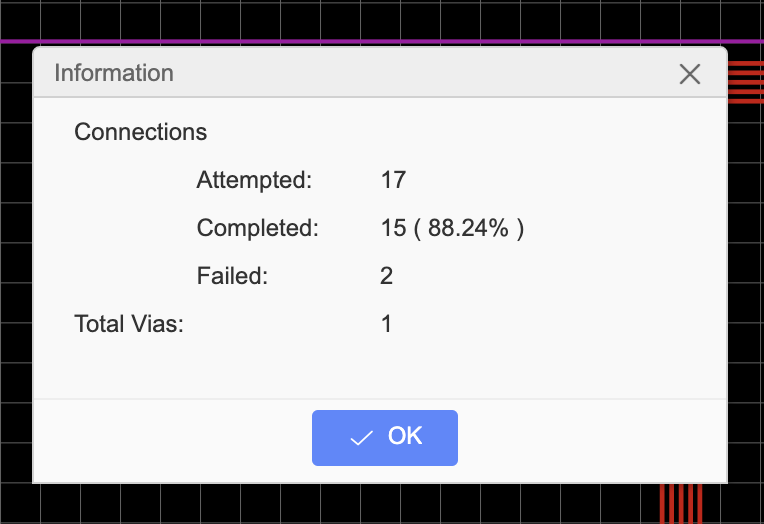Click the Attempted label
Image resolution: width=764 pixels, height=524 pixels.
254,180
